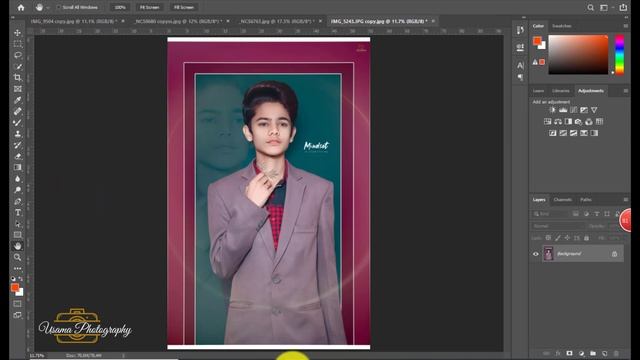
Task: Open Layers panel options menu
Action: click(x=625, y=200)
